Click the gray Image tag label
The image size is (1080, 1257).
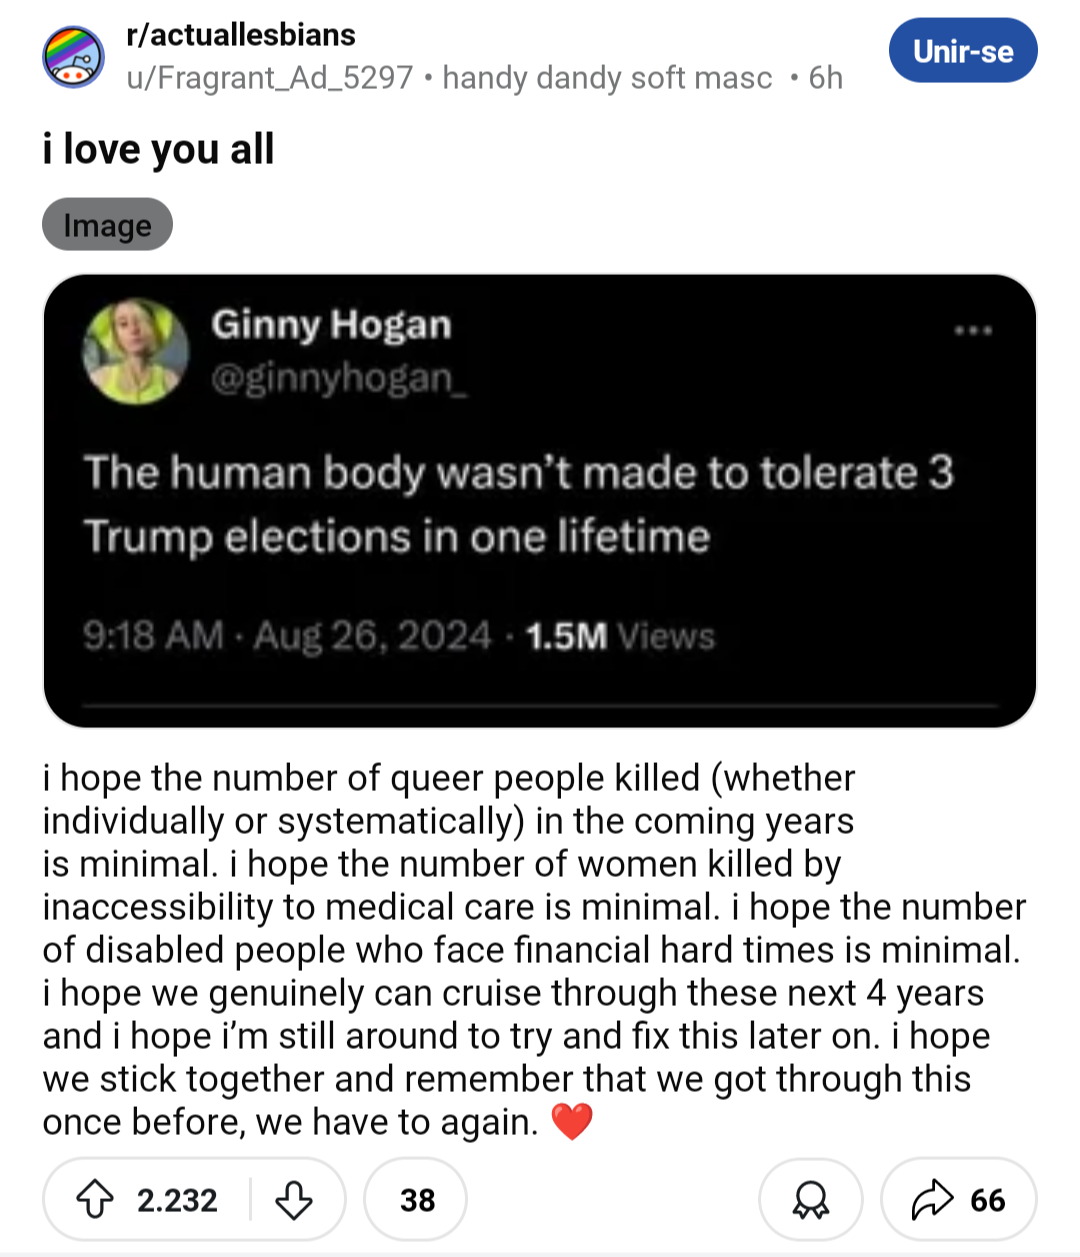[x=107, y=225]
